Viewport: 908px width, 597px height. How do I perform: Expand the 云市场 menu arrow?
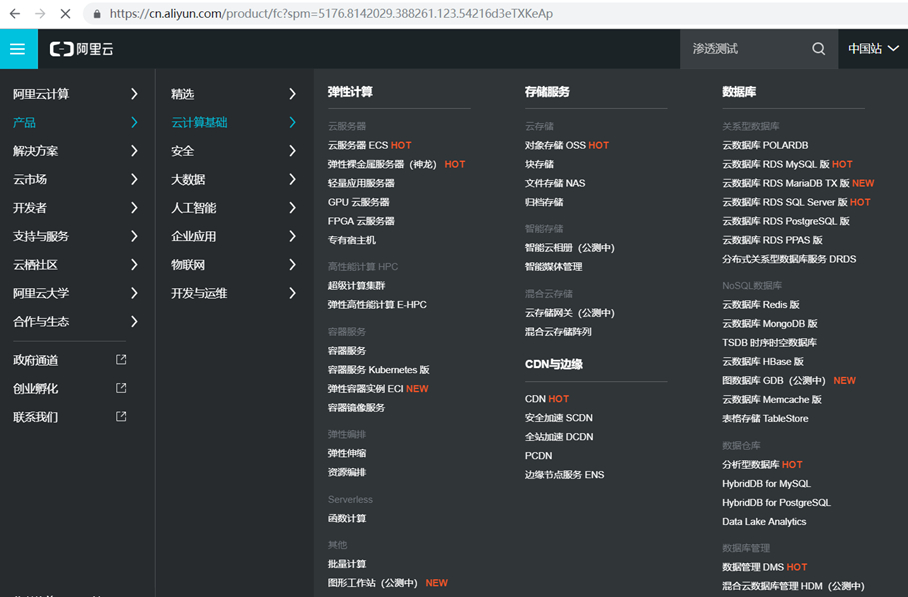point(134,179)
